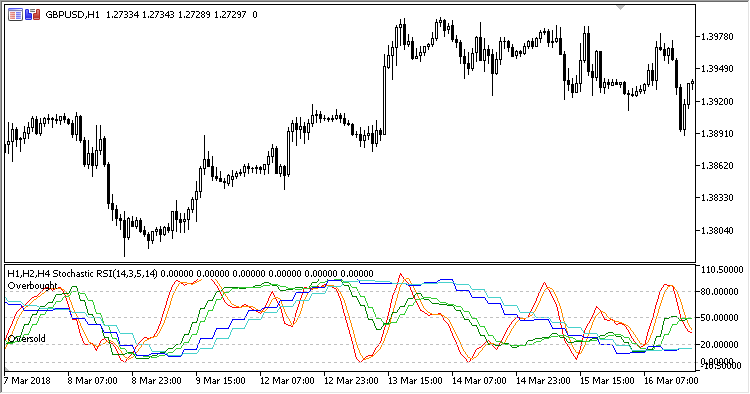Click the table-style icon beside GBPUSD
The height and width of the screenshot is (394, 750).
pyautogui.click(x=15, y=15)
